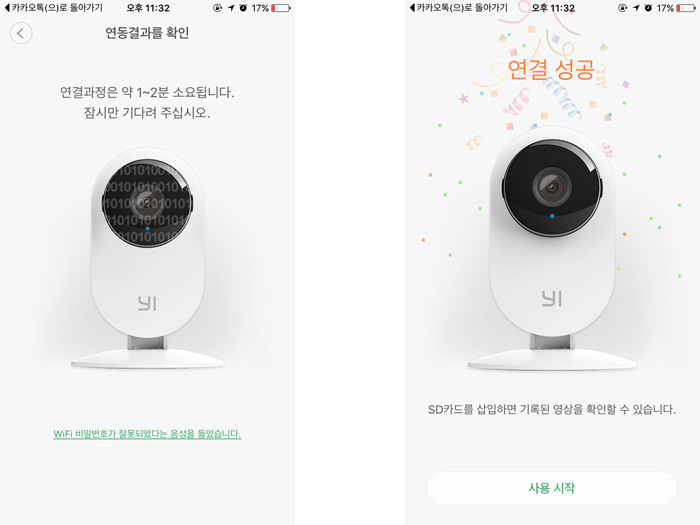Tap the wrong WiFi password voice link
Viewport: 700px width, 525px height.
click(x=147, y=434)
